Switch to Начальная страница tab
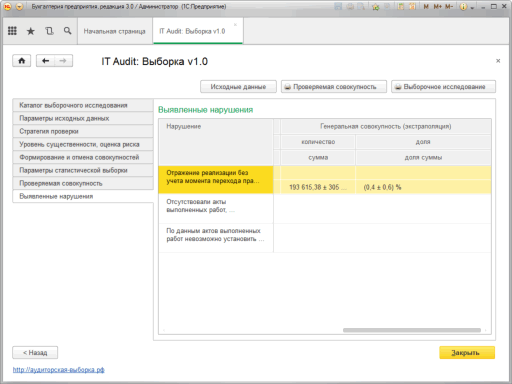The width and height of the screenshot is (512, 384). pos(115,31)
